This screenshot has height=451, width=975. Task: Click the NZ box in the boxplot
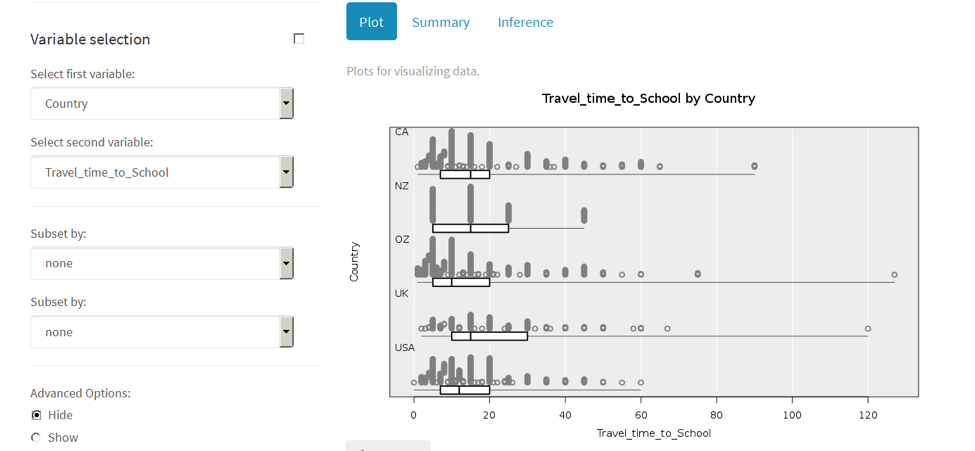coord(470,228)
